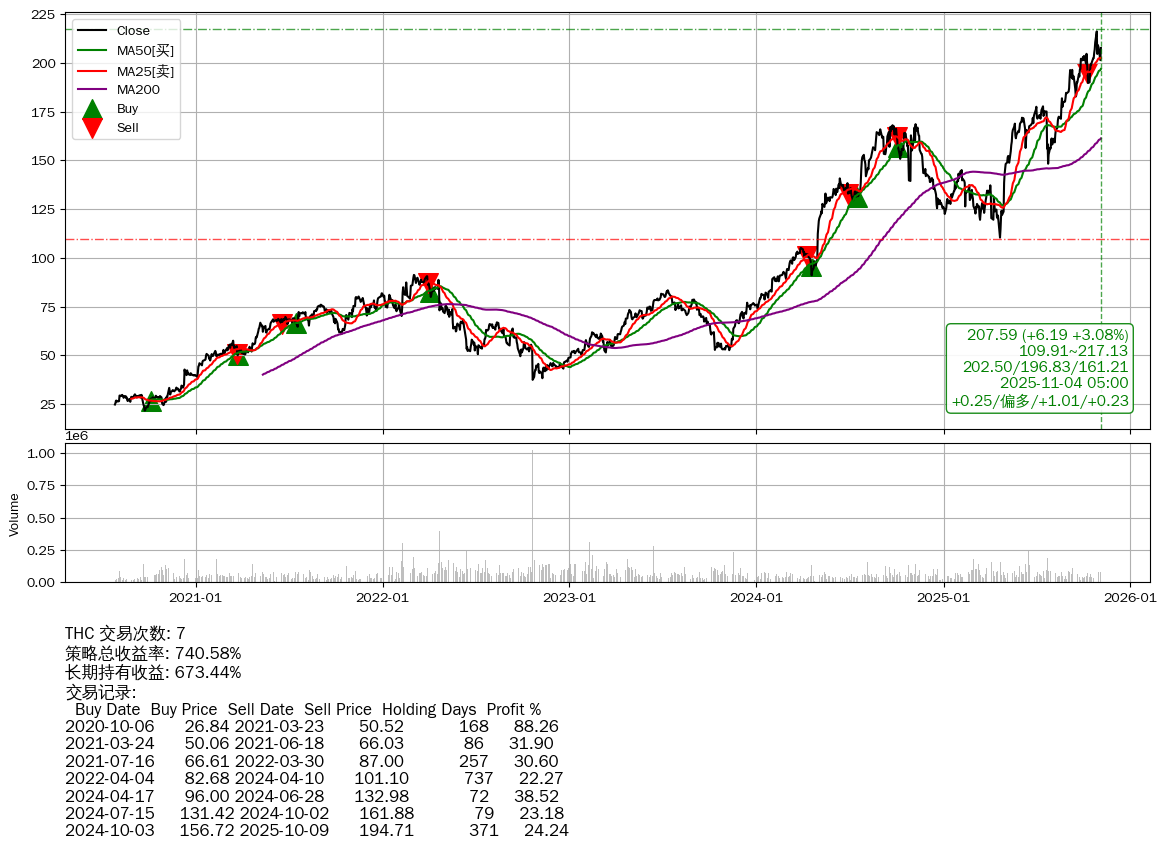Image resolution: width=1167 pixels, height=849 pixels.
Task: Click the green Buy triangle in the legend
Action: click(92, 110)
